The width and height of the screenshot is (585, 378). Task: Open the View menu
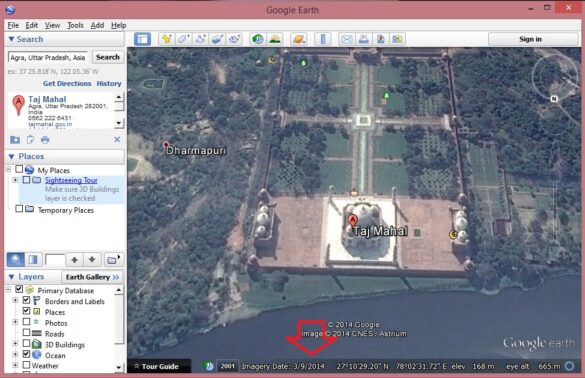[x=53, y=25]
